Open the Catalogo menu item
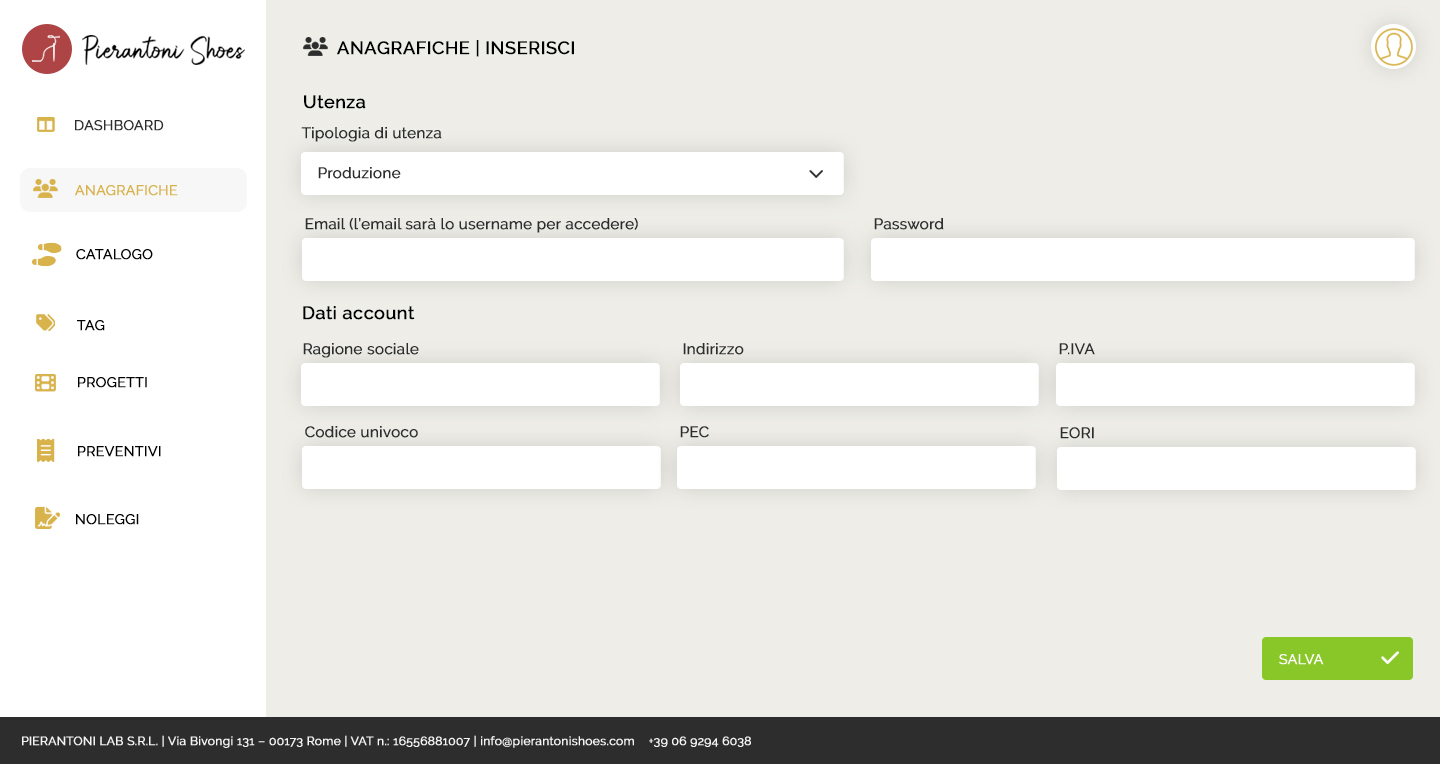 coord(114,254)
